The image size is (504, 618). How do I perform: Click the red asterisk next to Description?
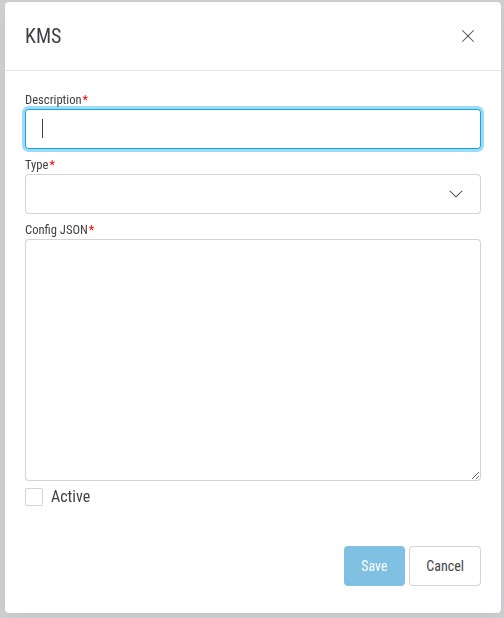point(85,98)
